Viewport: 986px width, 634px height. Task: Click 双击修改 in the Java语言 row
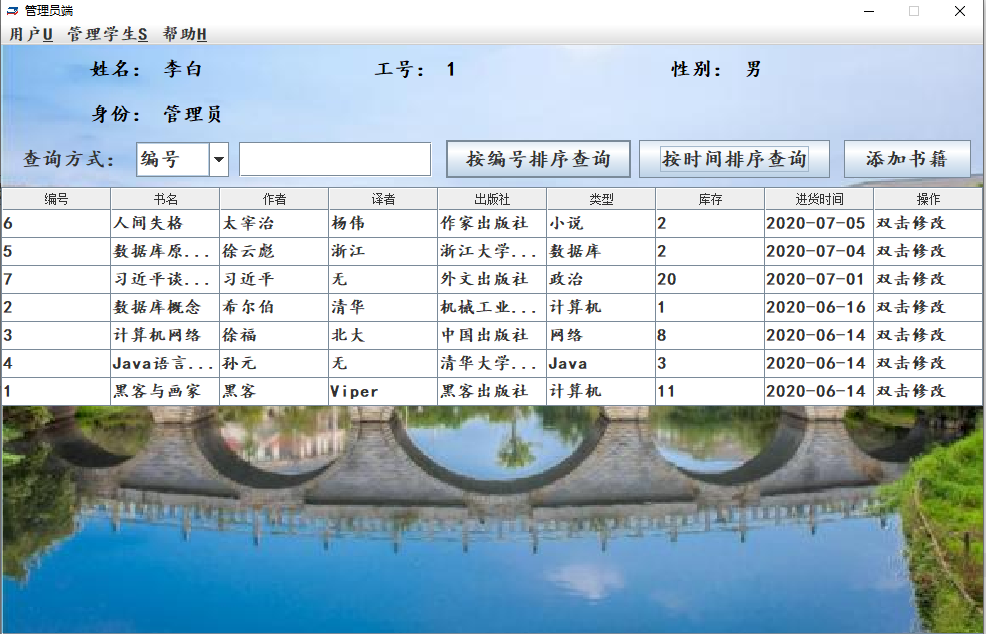point(928,364)
